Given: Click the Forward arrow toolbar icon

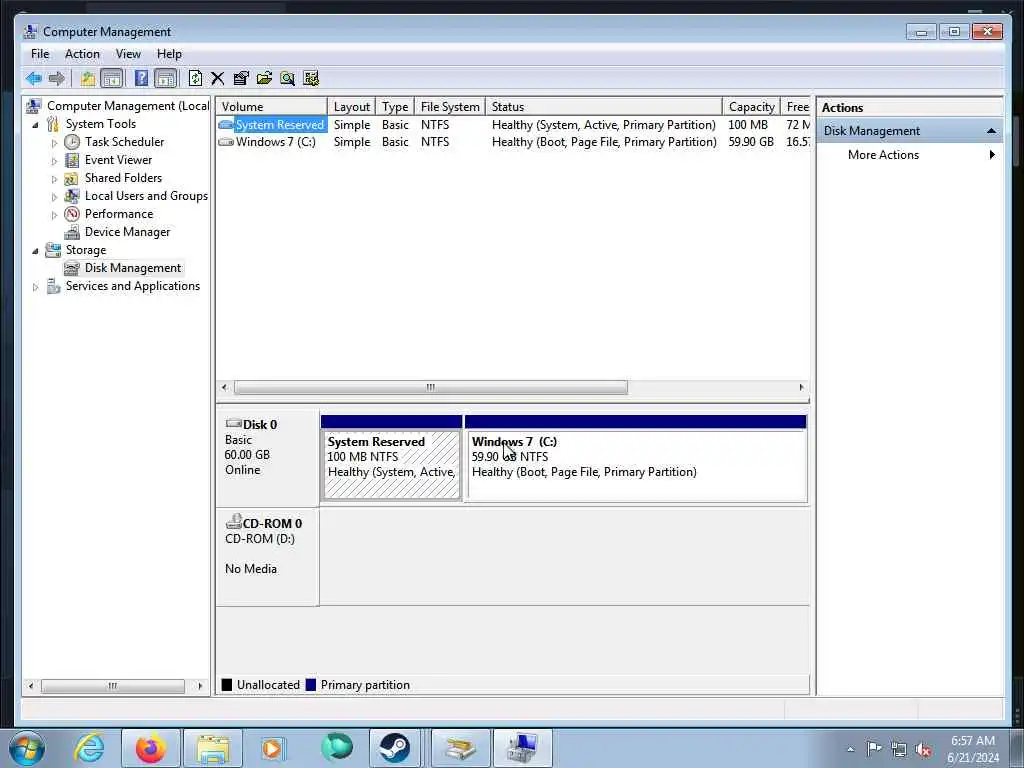Looking at the screenshot, I should coord(57,79).
